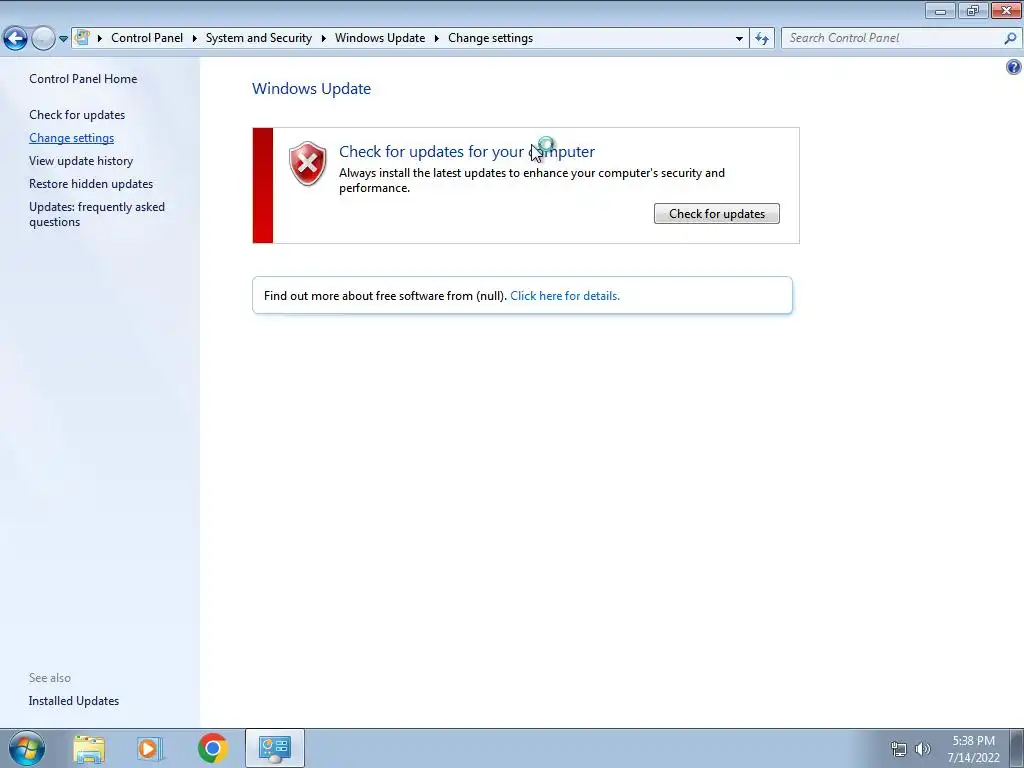The height and width of the screenshot is (768, 1024).
Task: Click the Forward navigation arrow
Action: pyautogui.click(x=43, y=39)
